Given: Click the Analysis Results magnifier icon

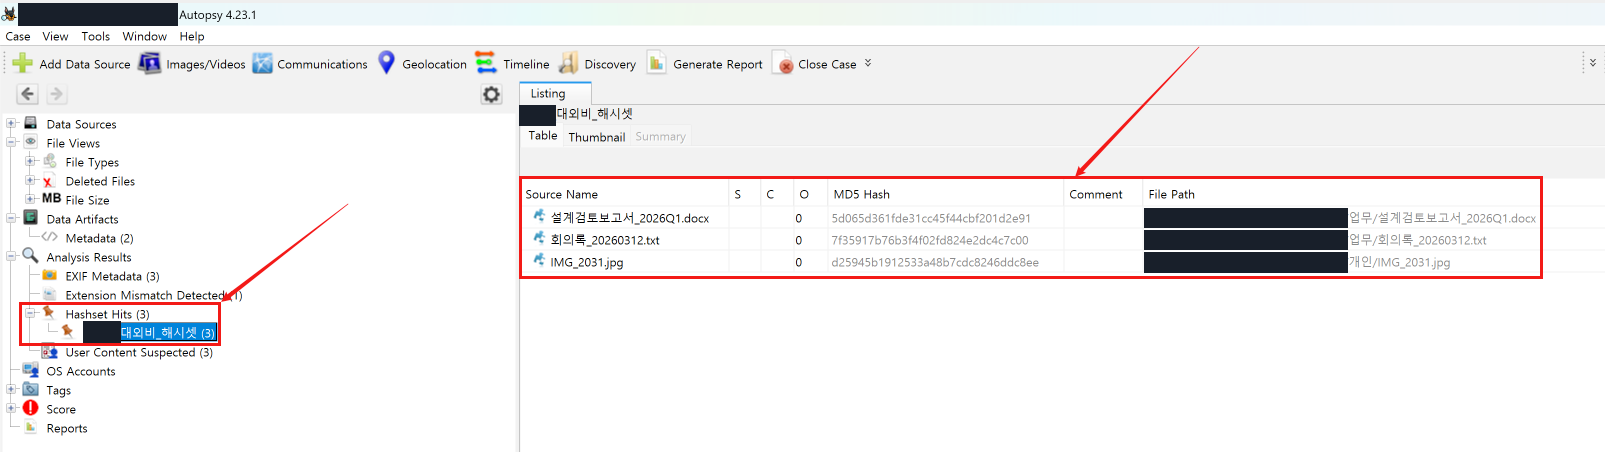Looking at the screenshot, I should tap(31, 257).
